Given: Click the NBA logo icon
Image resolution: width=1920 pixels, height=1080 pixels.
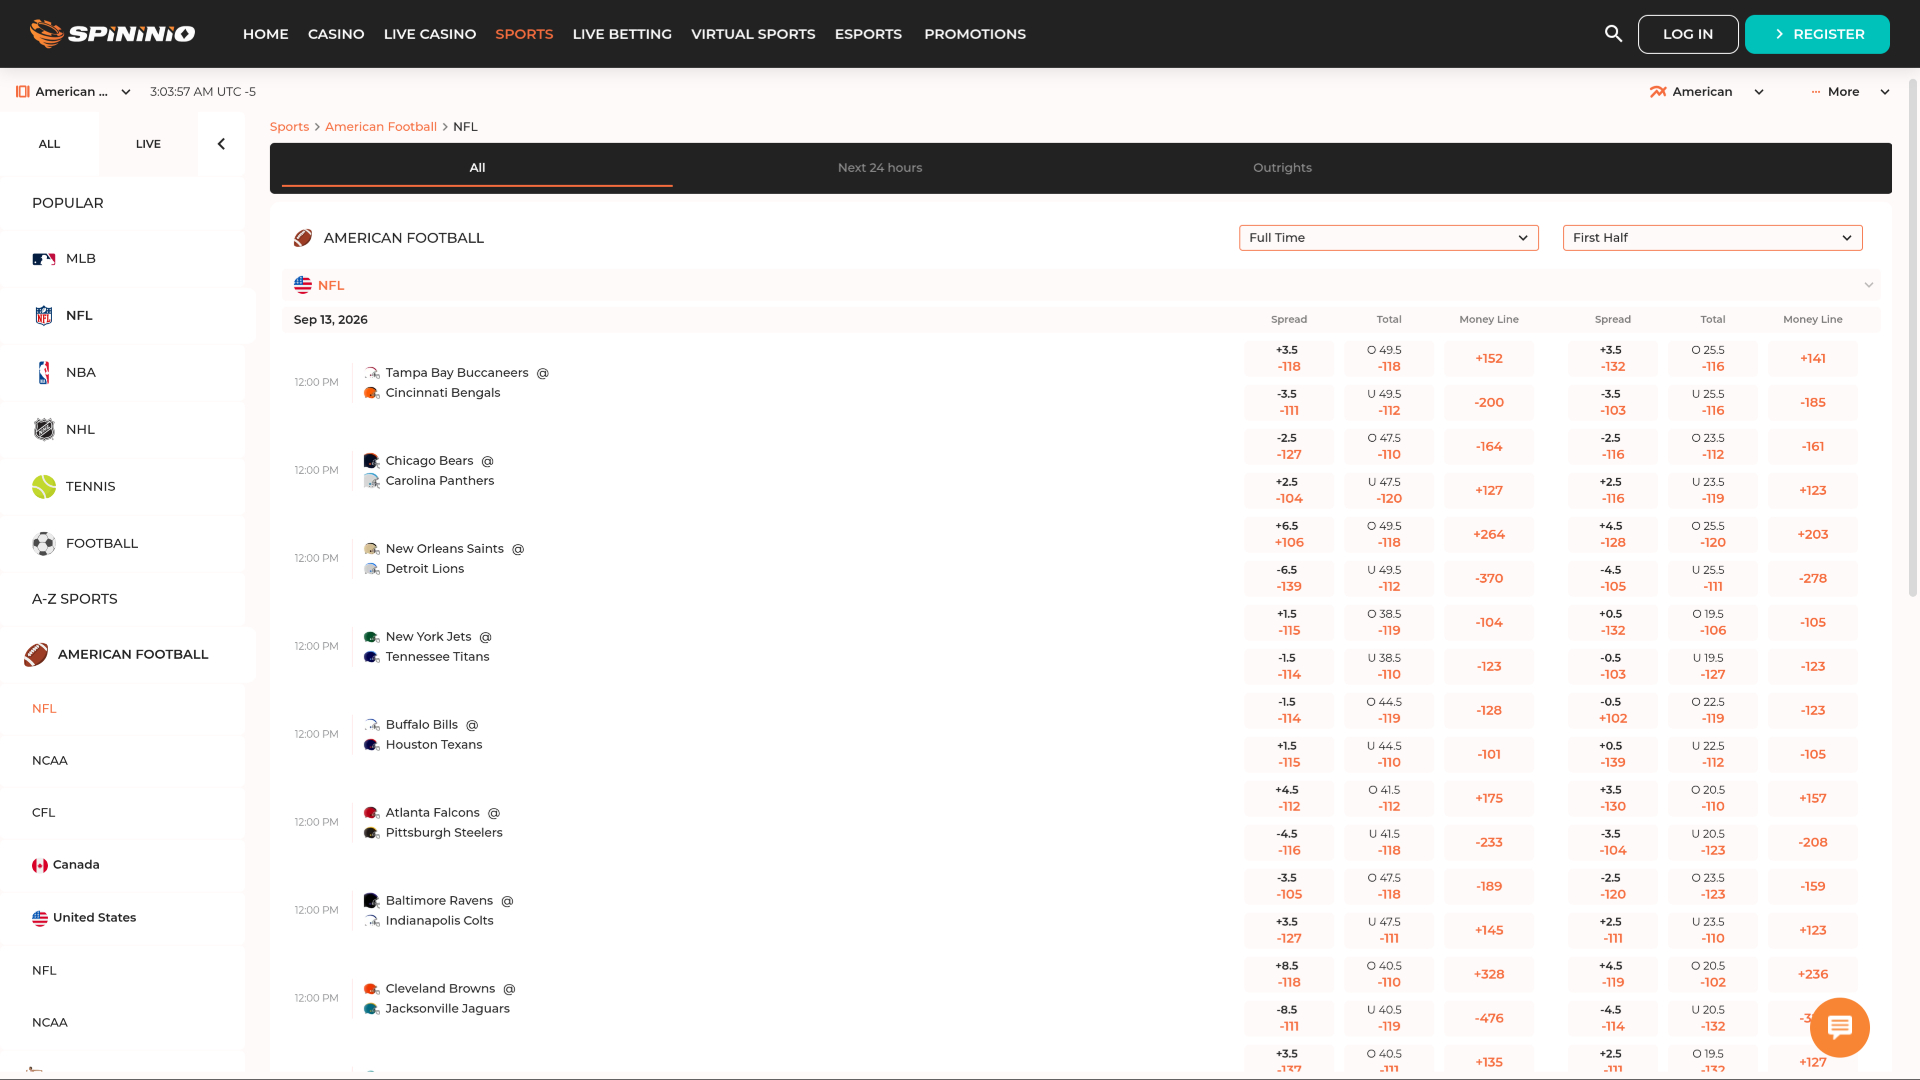Looking at the screenshot, I should [44, 373].
